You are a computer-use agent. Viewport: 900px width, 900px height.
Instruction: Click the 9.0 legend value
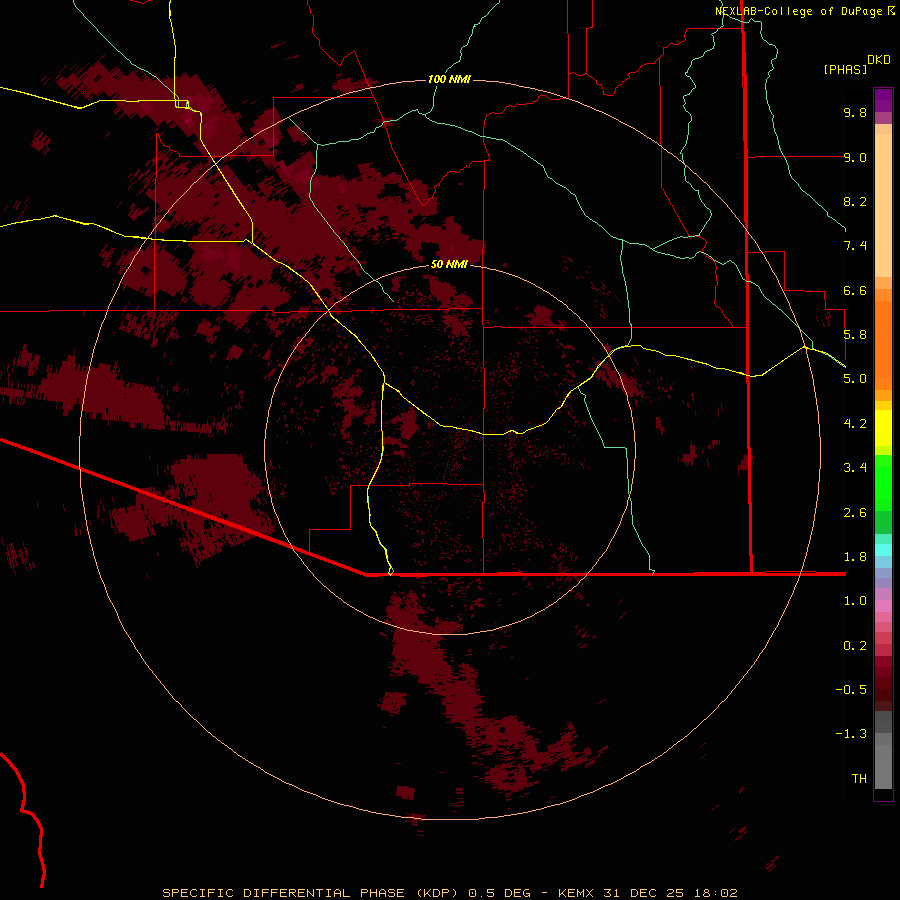tap(855, 157)
